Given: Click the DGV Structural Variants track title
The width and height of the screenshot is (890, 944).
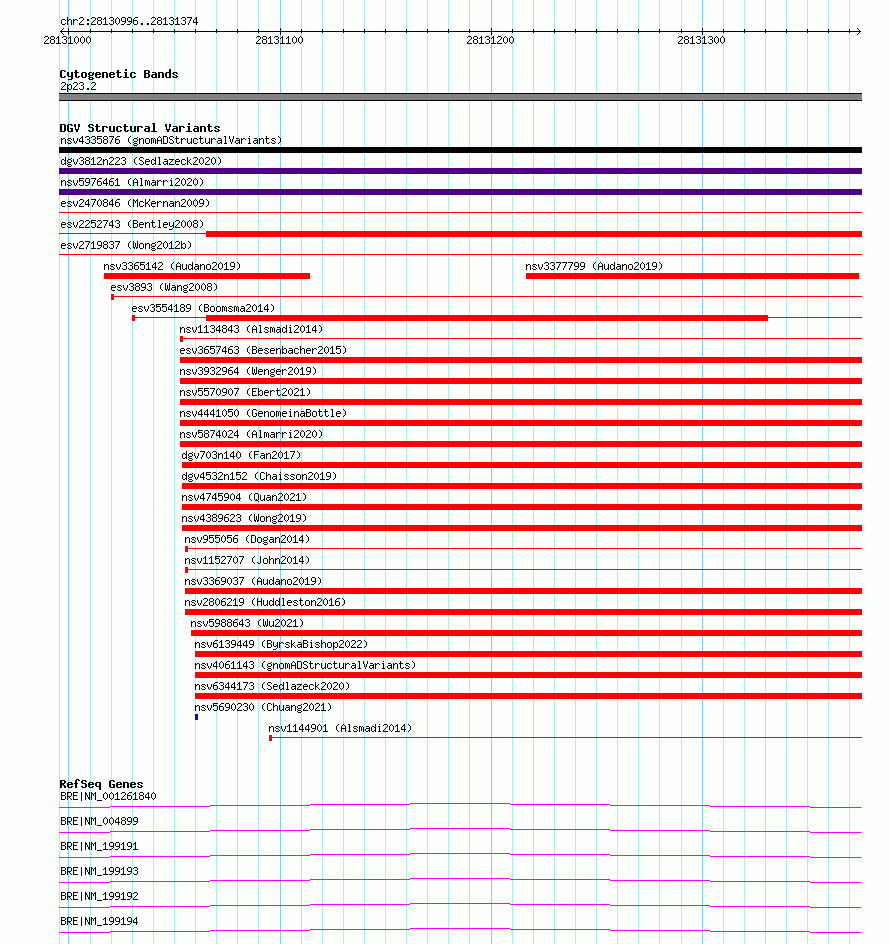Looking at the screenshot, I should coord(140,128).
